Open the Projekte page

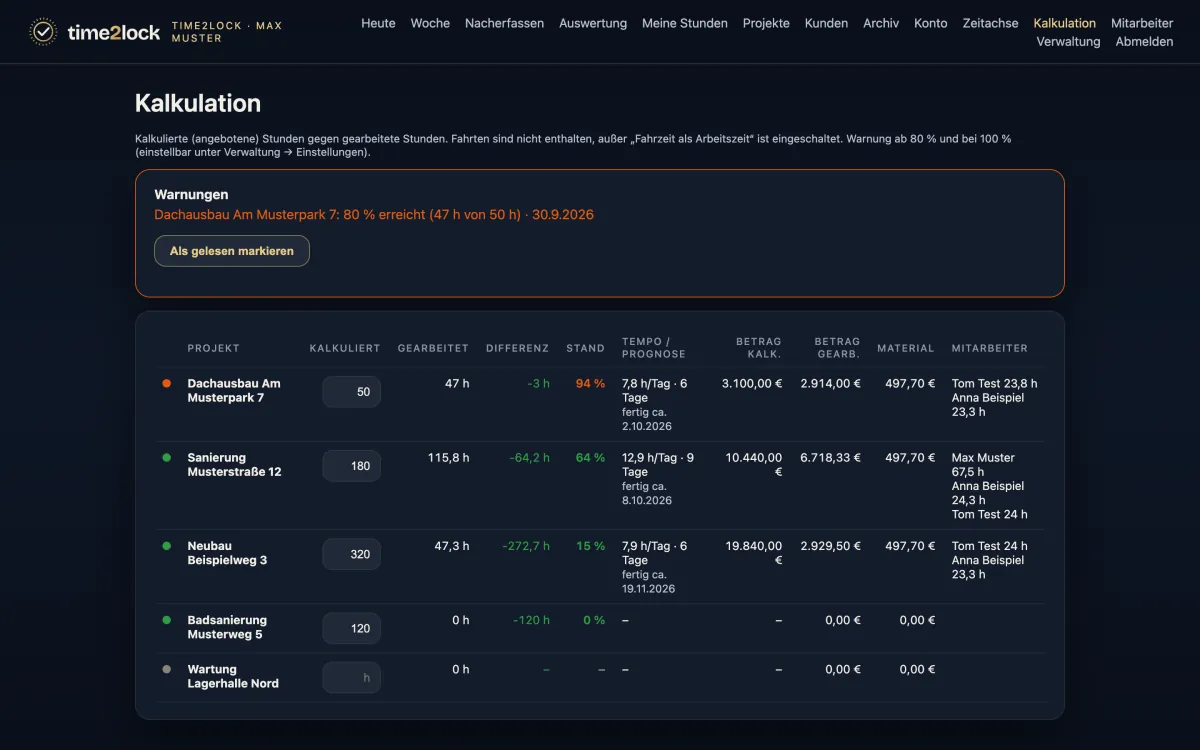pyautogui.click(x=766, y=23)
